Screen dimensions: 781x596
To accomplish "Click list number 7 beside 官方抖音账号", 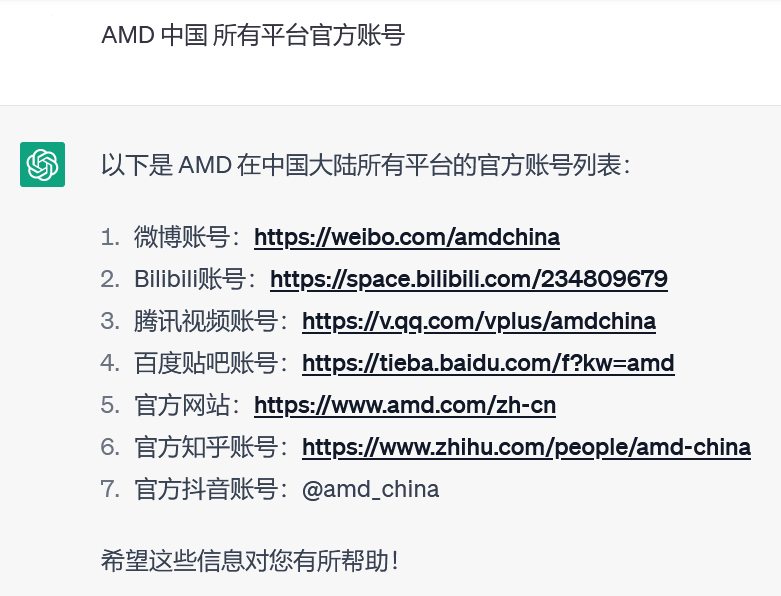I will (109, 490).
